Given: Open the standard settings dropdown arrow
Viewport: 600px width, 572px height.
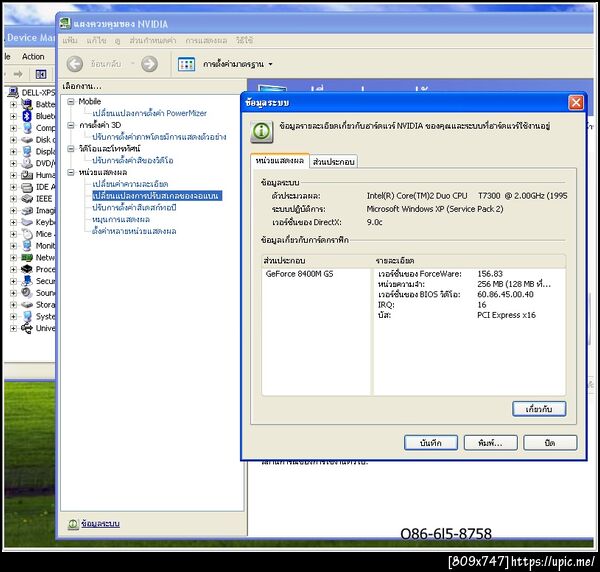Looking at the screenshot, I should (271, 64).
